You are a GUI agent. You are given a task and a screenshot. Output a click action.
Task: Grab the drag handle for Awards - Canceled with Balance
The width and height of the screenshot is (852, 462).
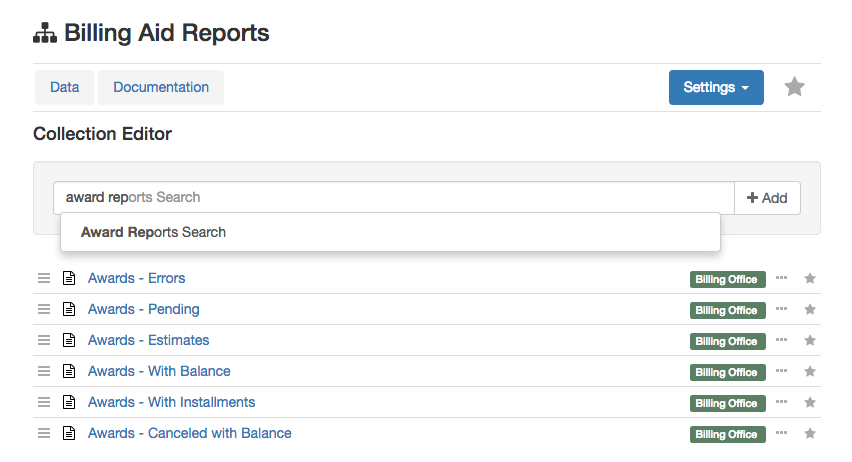[x=44, y=433]
